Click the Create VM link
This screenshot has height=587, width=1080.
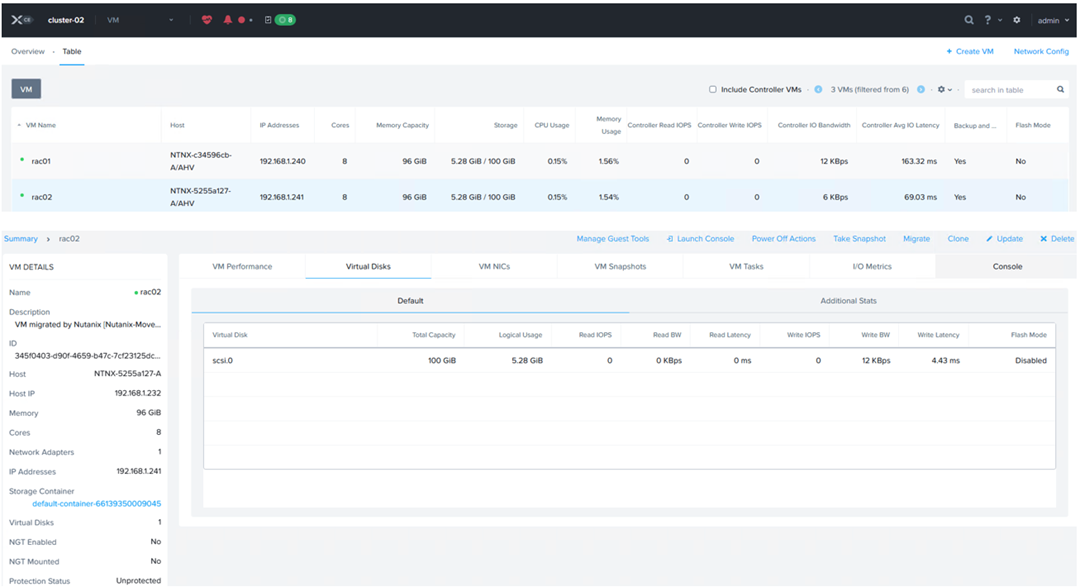pyautogui.click(x=970, y=51)
